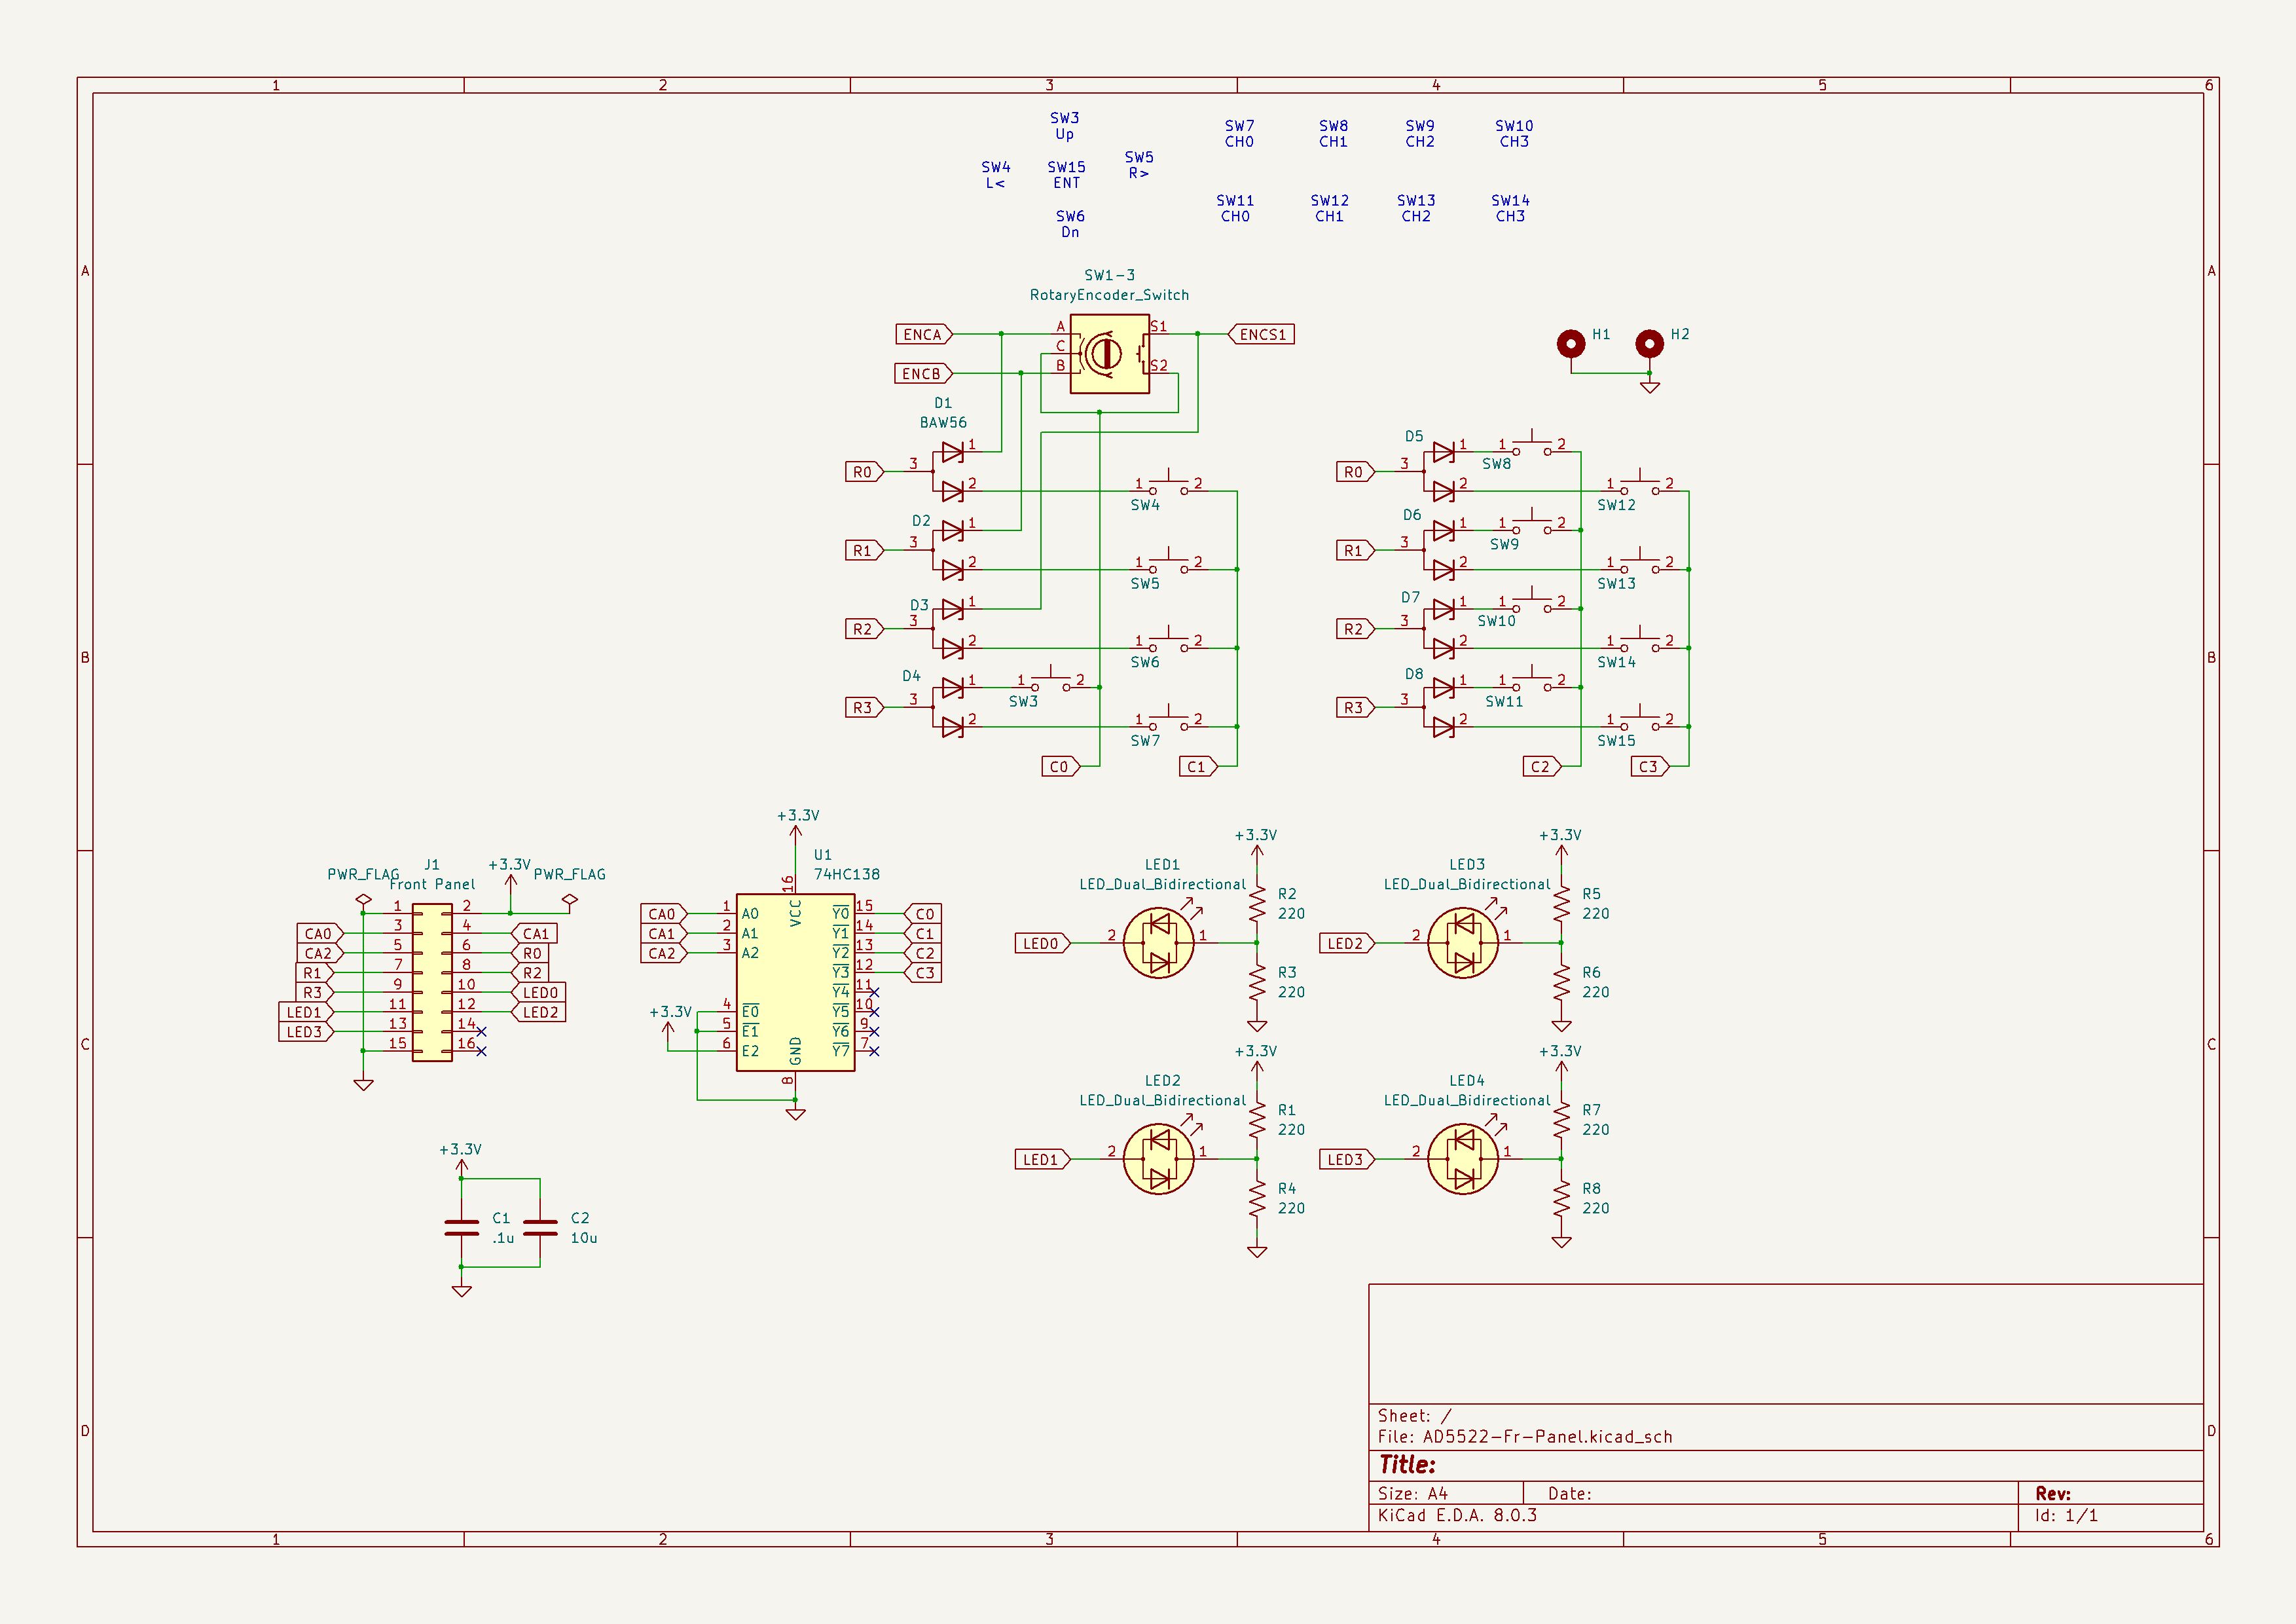Click the 74HC138 value text beside U1
Viewport: 2296px width, 1624px height.
click(847, 874)
